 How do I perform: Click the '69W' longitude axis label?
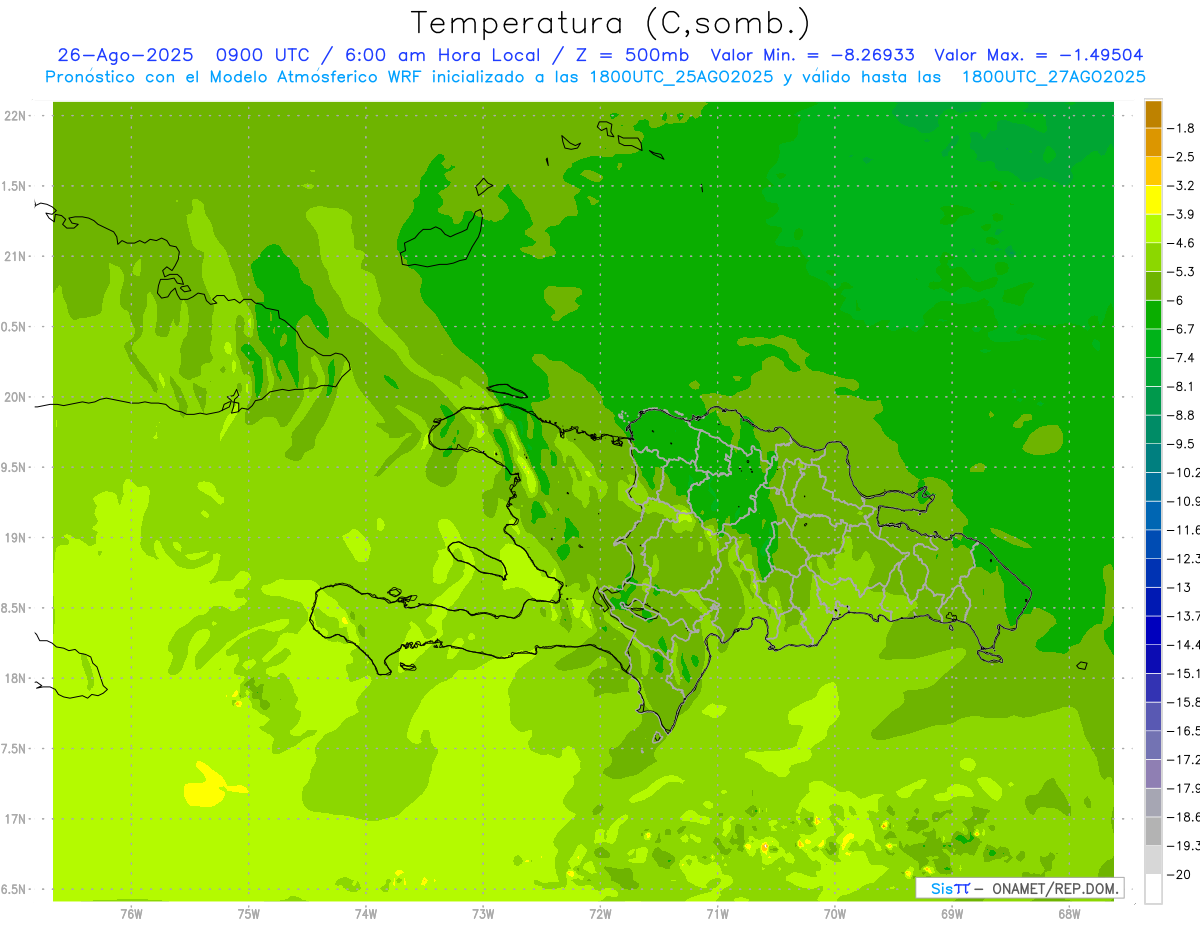click(952, 913)
